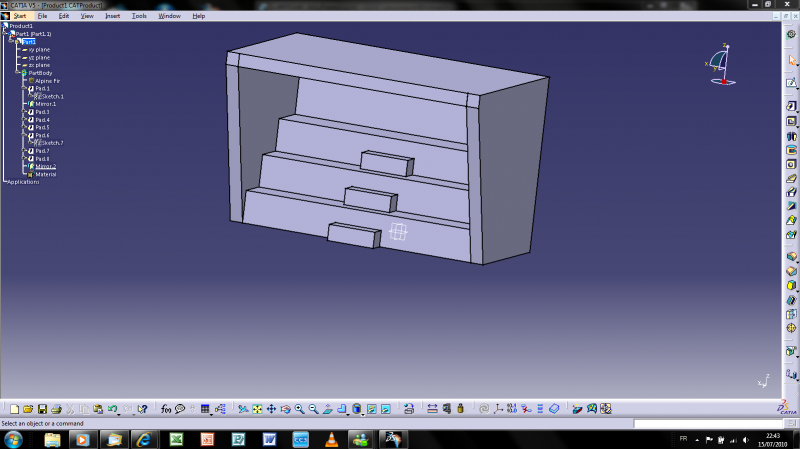800x449 pixels.
Task: Select the xy plane in the tree
Action: point(39,49)
